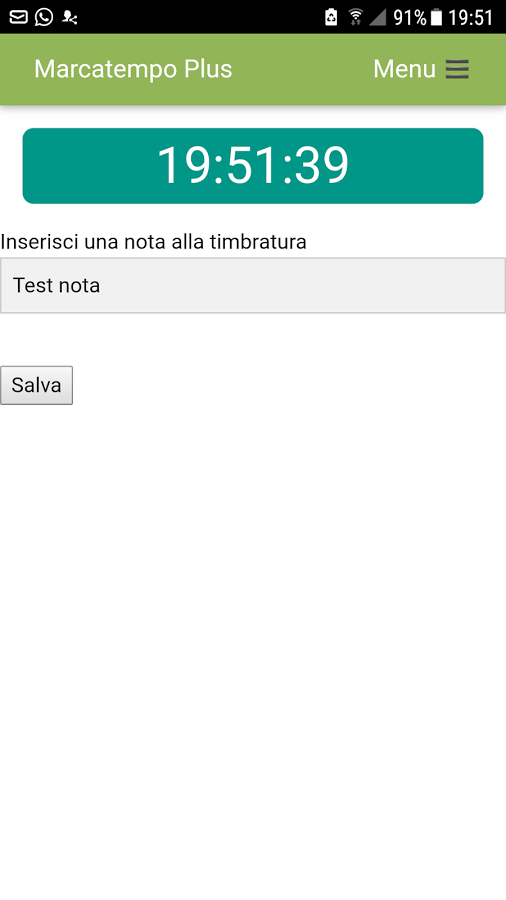Tap the 19:51:39 clock display
Viewport: 506px width, 900px height.
click(253, 166)
